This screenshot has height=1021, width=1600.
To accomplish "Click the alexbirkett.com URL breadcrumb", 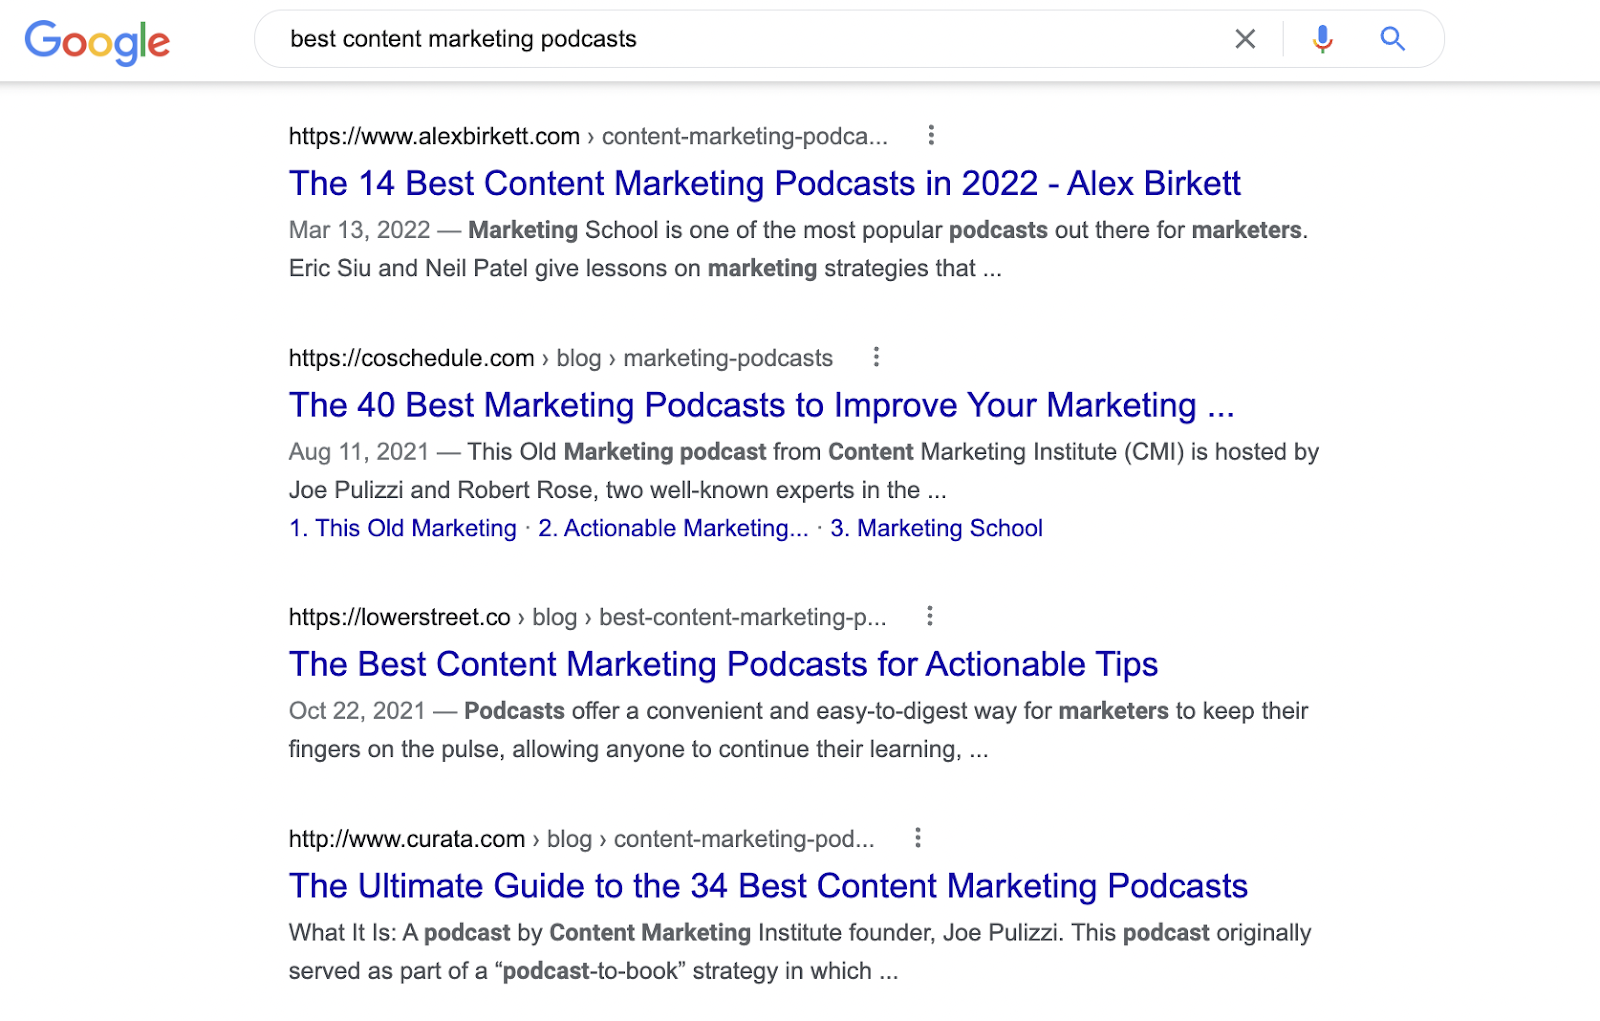I will pos(587,136).
